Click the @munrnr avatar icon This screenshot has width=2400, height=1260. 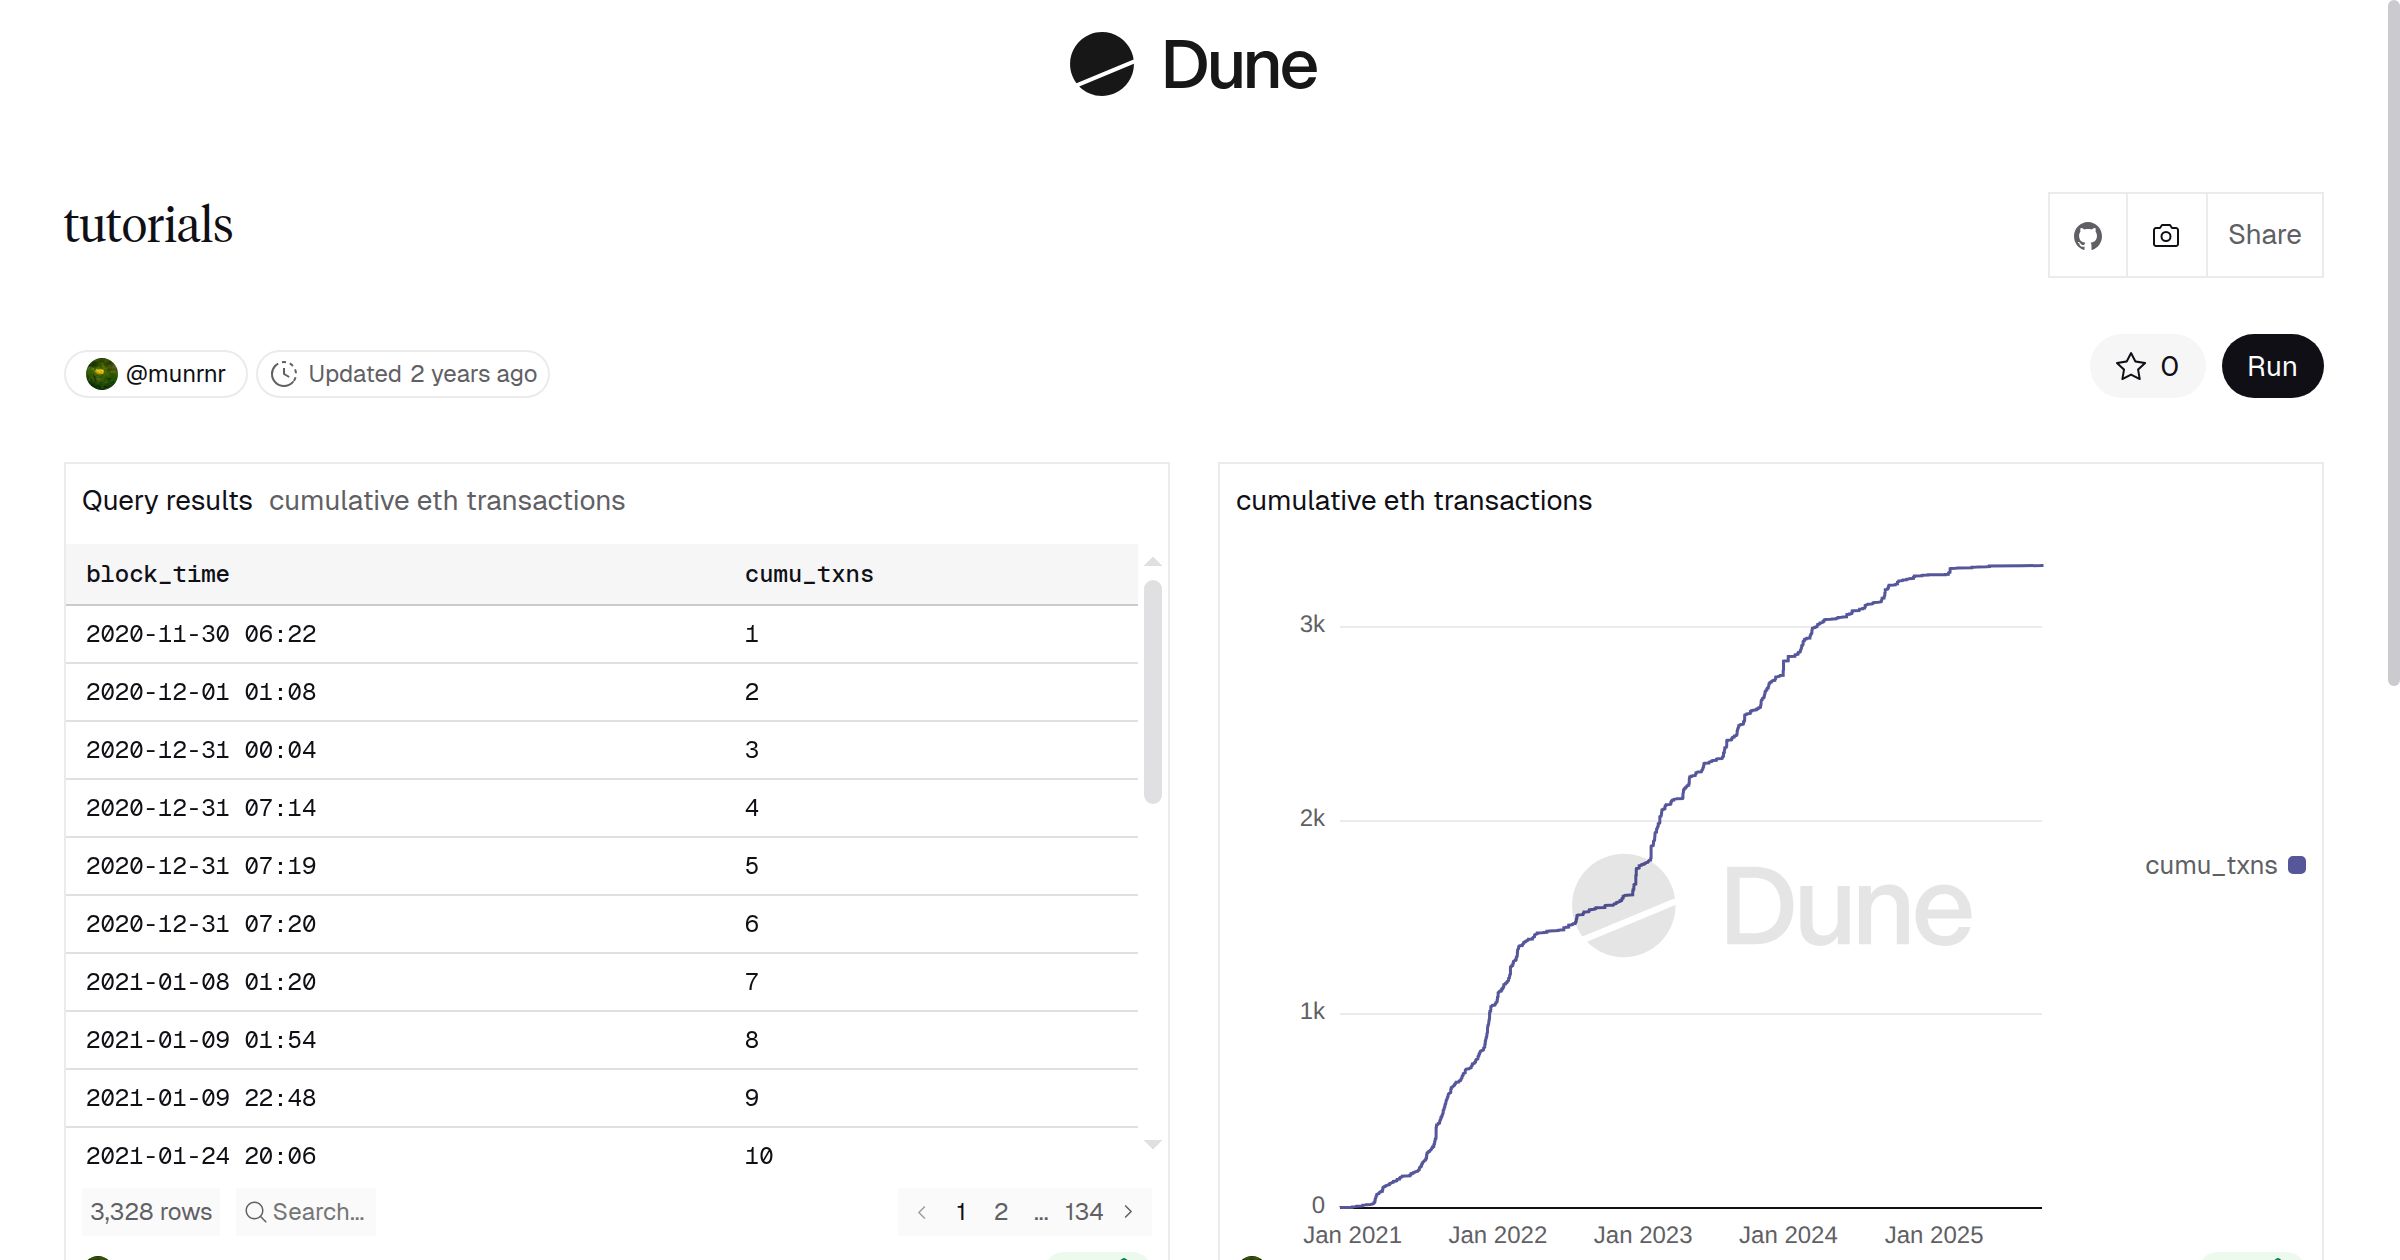point(102,374)
